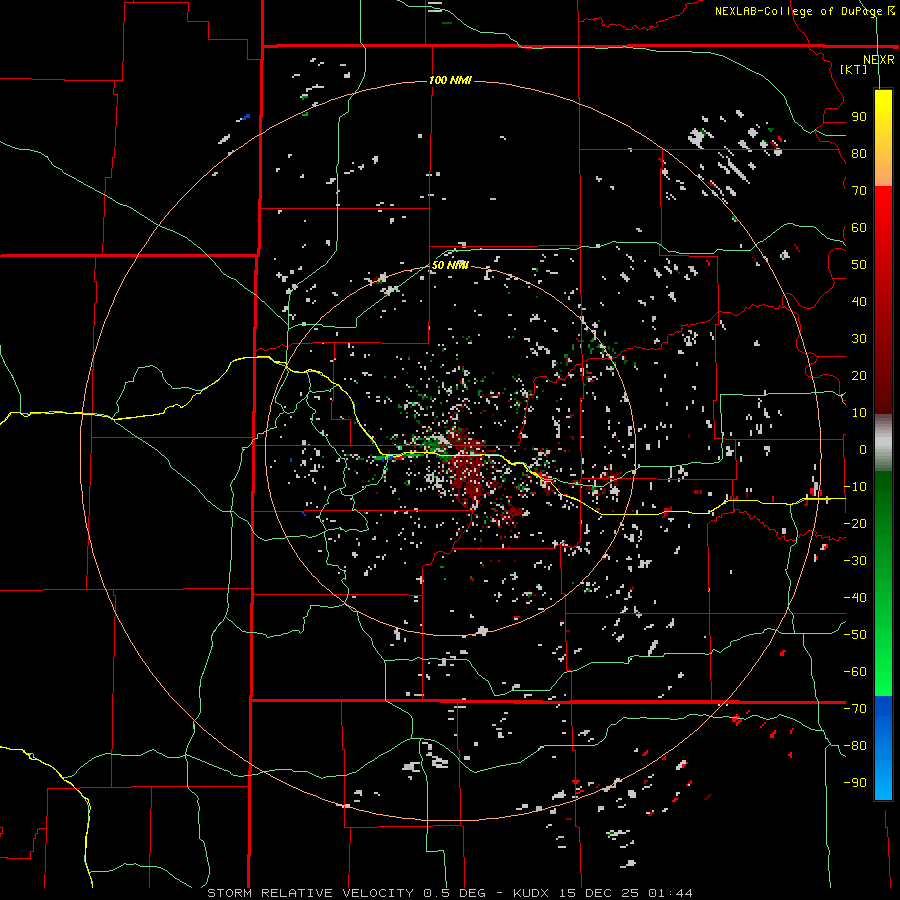This screenshot has height=900, width=900.
Task: Click the "0" value on the velocity scale
Action: 863,450
